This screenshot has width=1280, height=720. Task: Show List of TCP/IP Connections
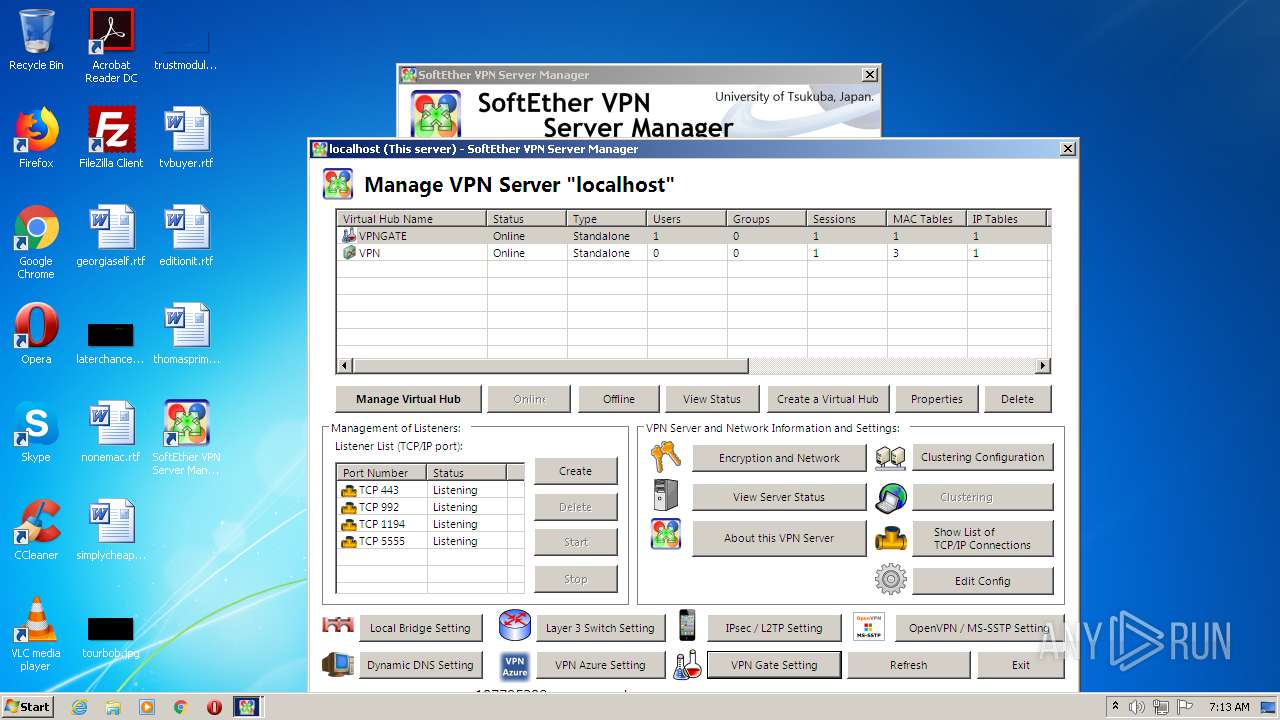tap(982, 538)
